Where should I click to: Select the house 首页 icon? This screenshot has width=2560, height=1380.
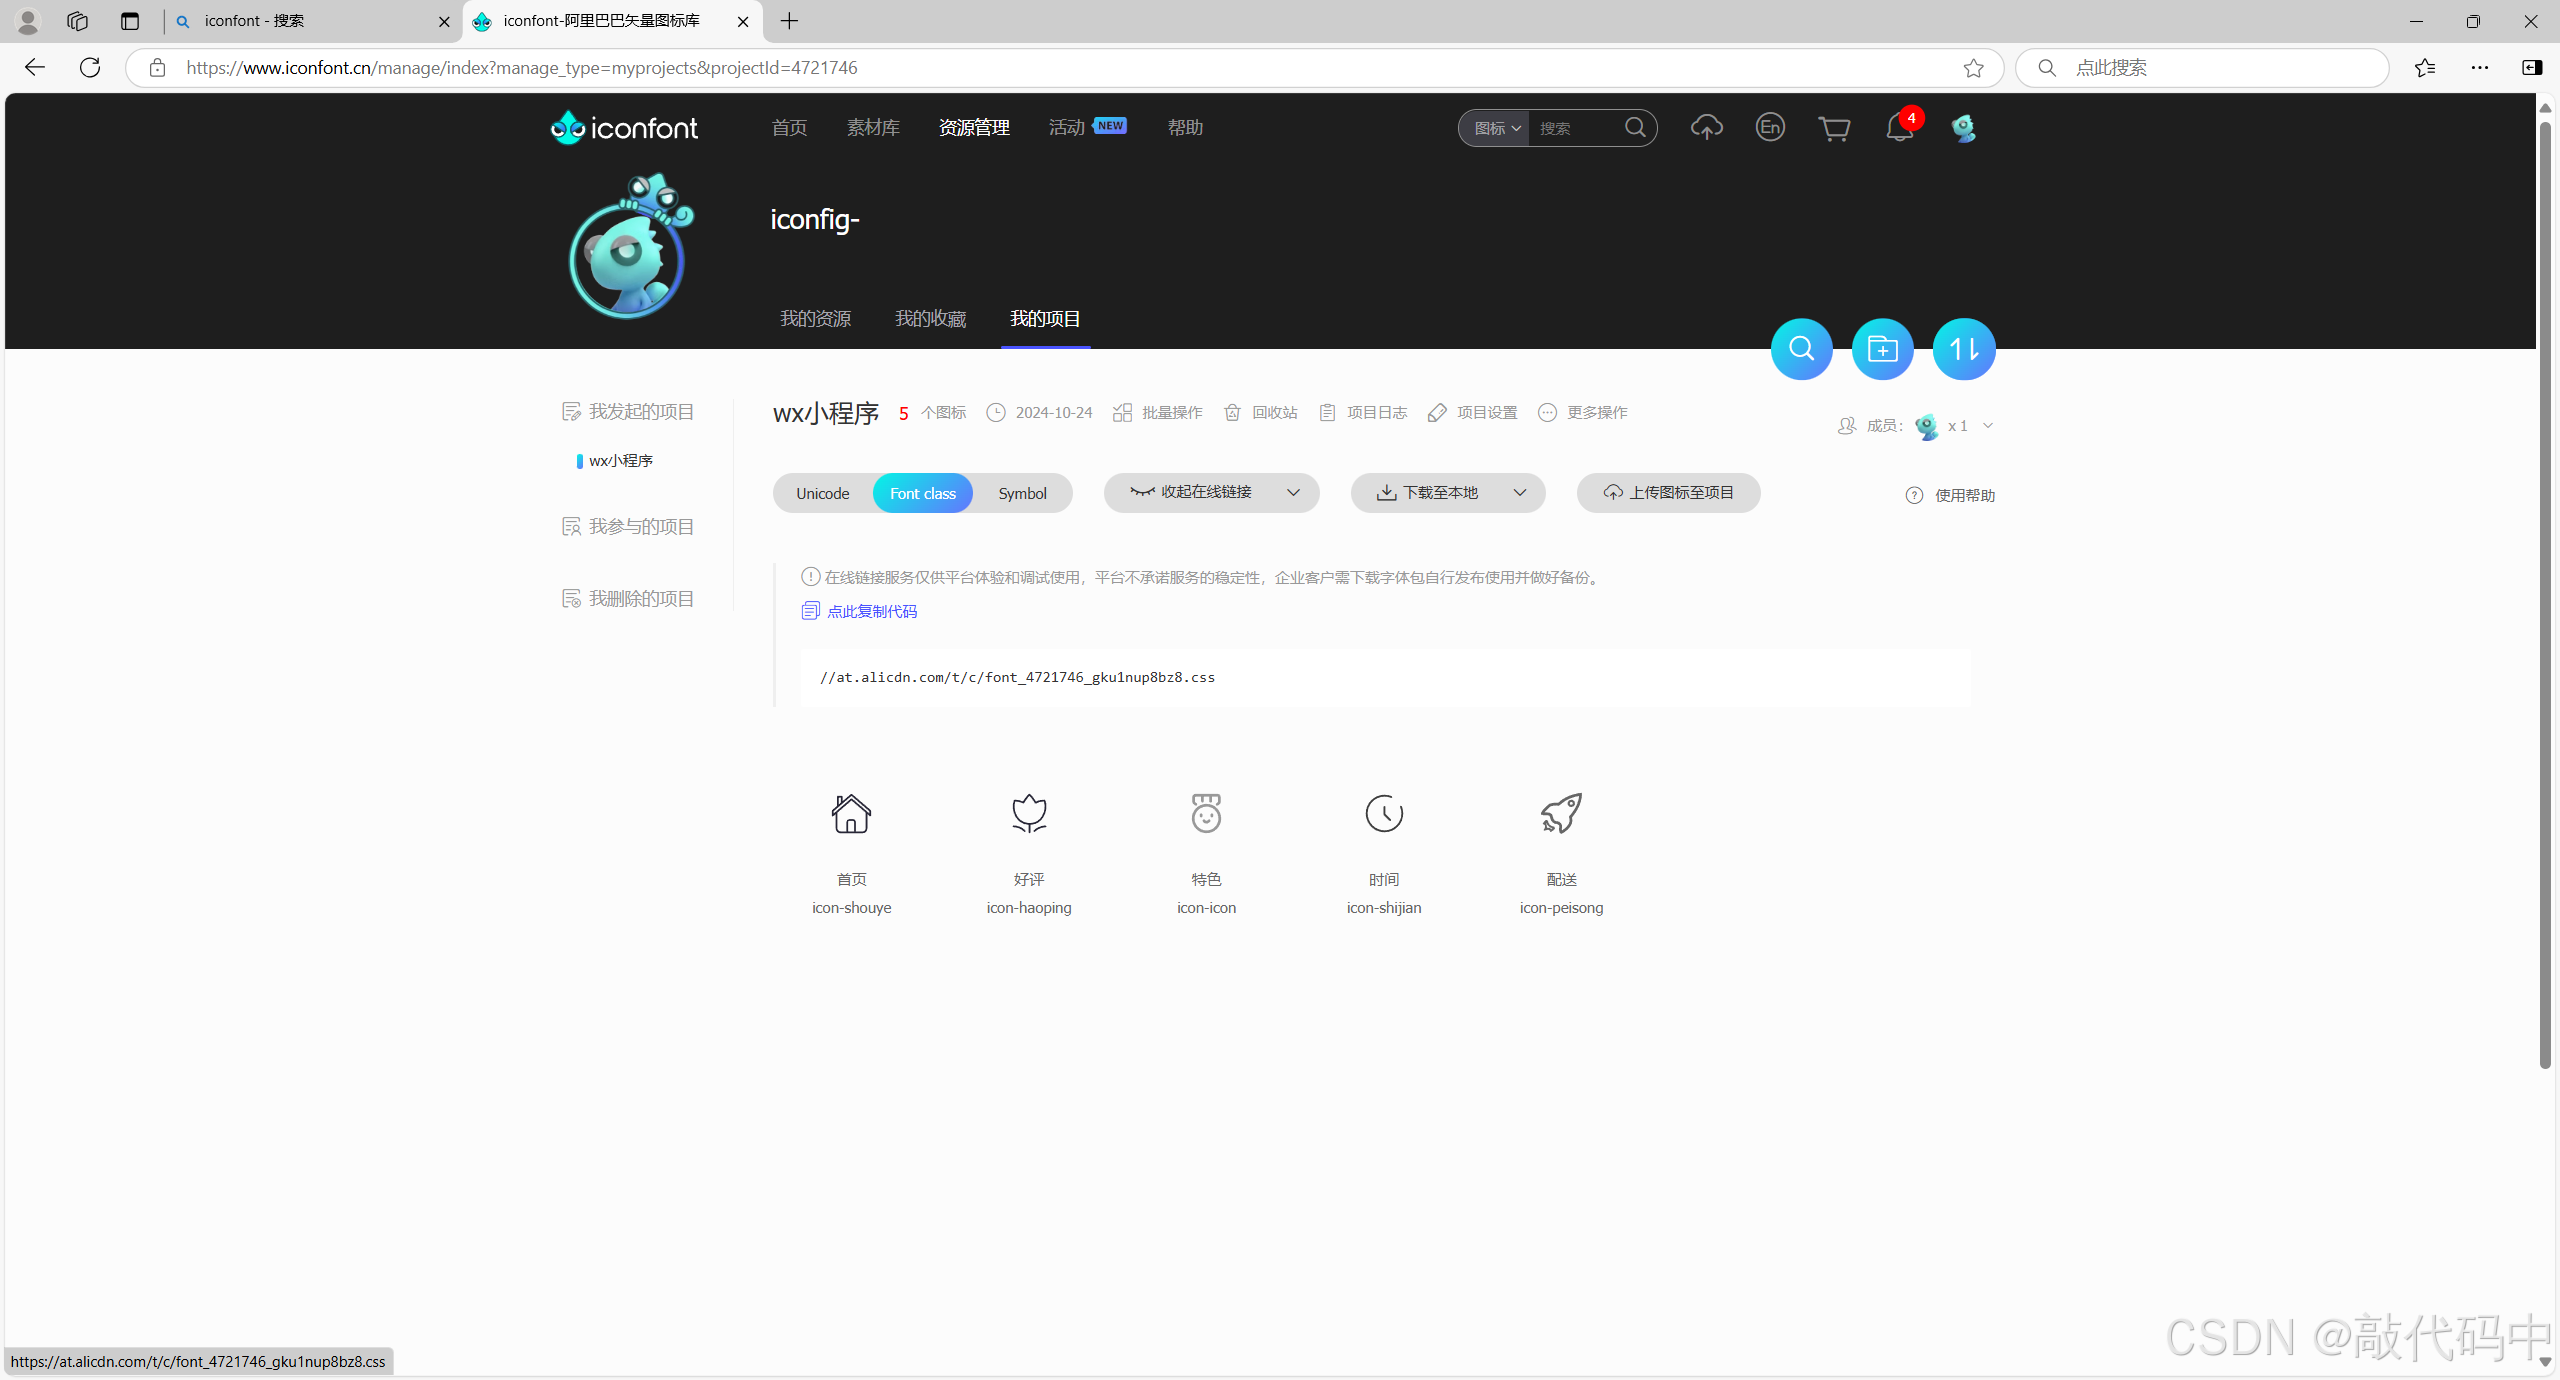pyautogui.click(x=851, y=814)
